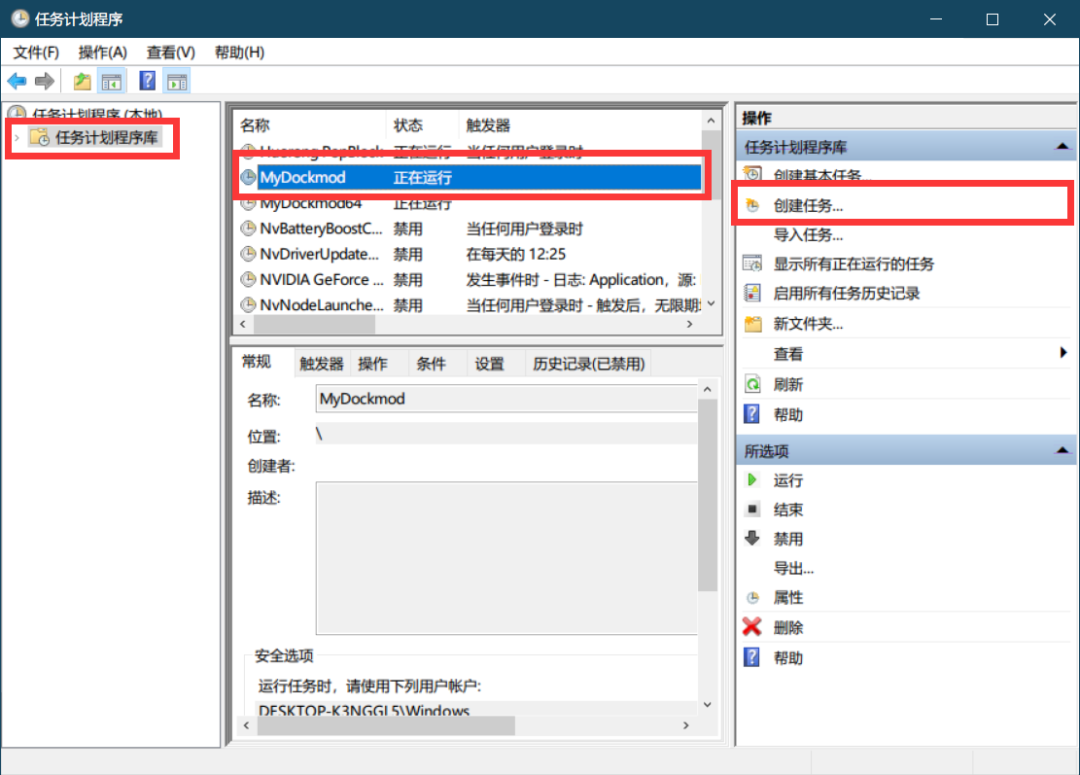Click the Back navigation arrow icon

(x=17, y=81)
